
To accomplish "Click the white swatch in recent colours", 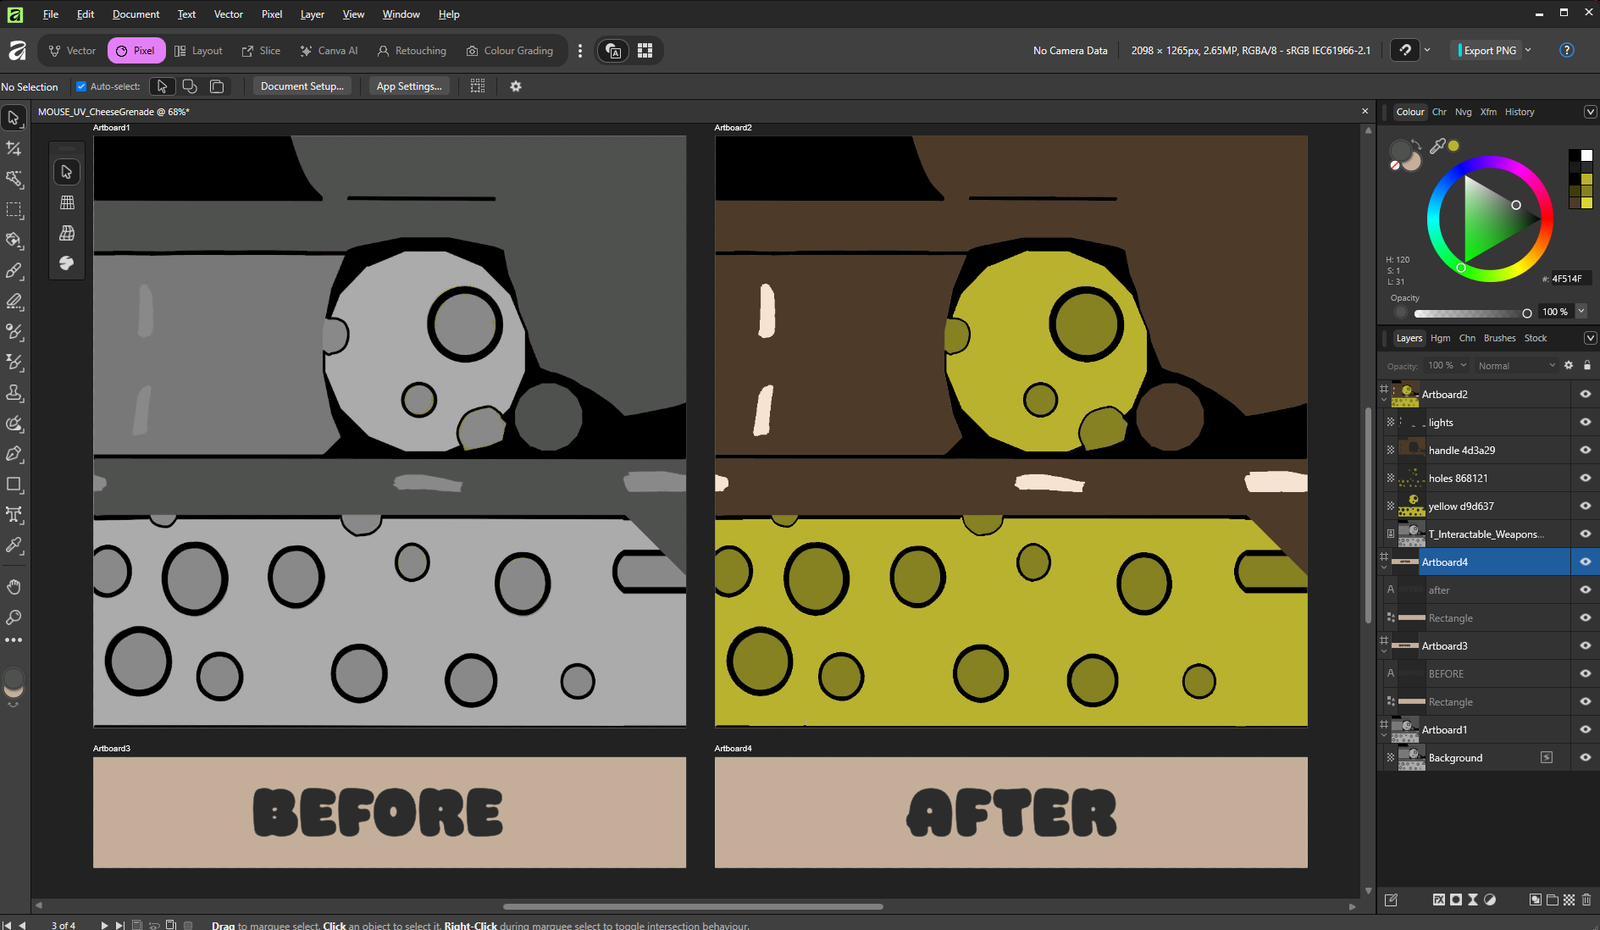I will [1586, 155].
